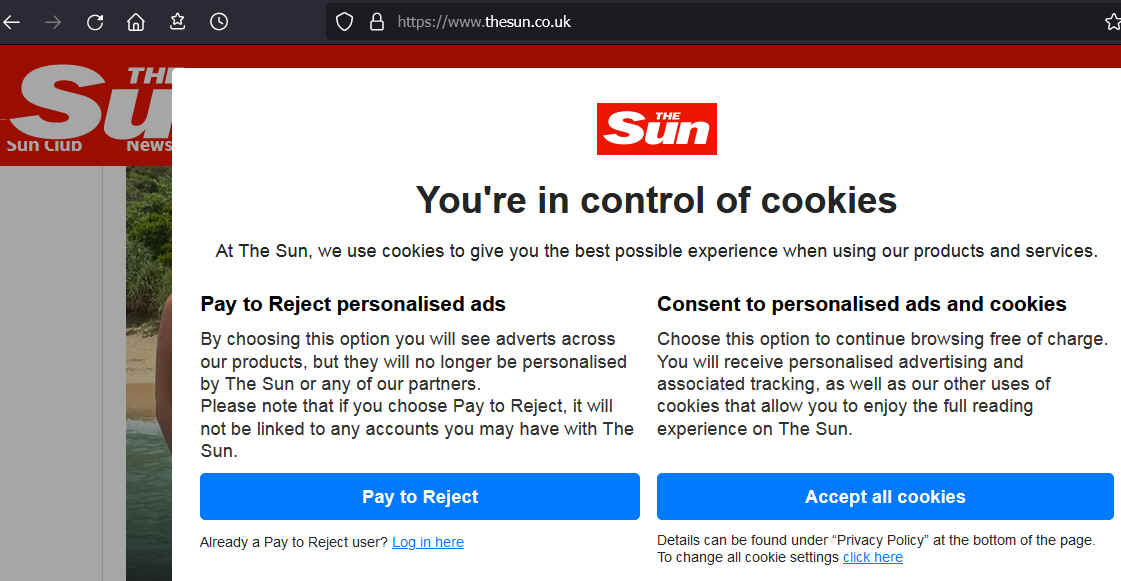Click the "You're in control of cookies" heading
Screen dimensions: 1121x581
pyautogui.click(x=656, y=200)
